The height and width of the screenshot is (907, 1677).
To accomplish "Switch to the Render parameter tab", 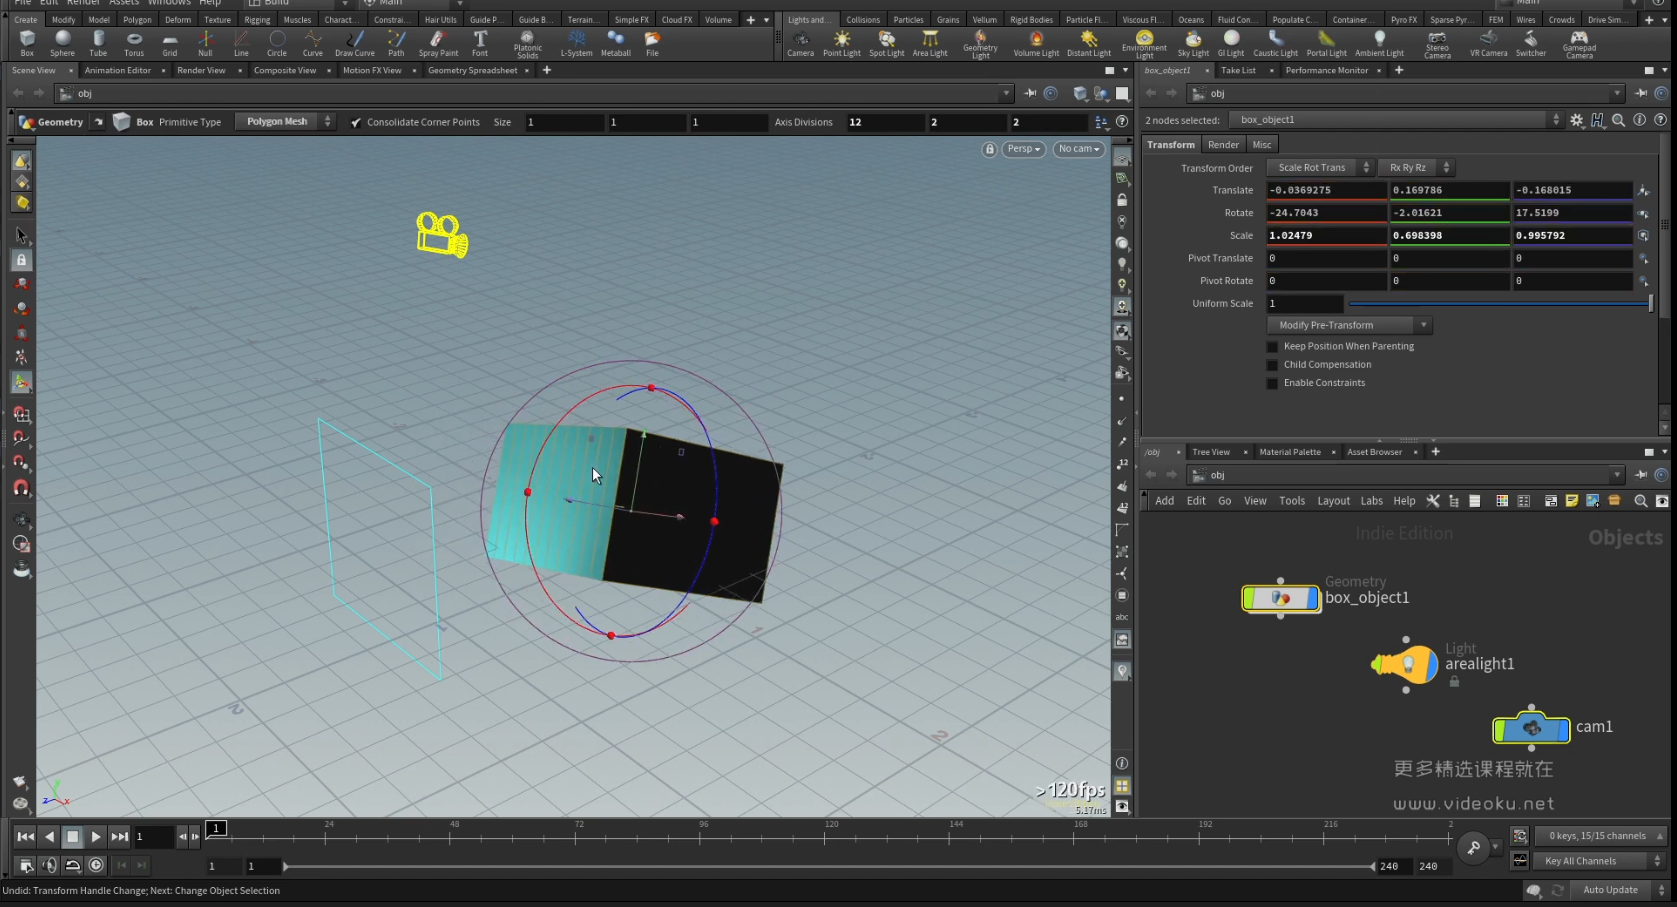I will coord(1223,145).
